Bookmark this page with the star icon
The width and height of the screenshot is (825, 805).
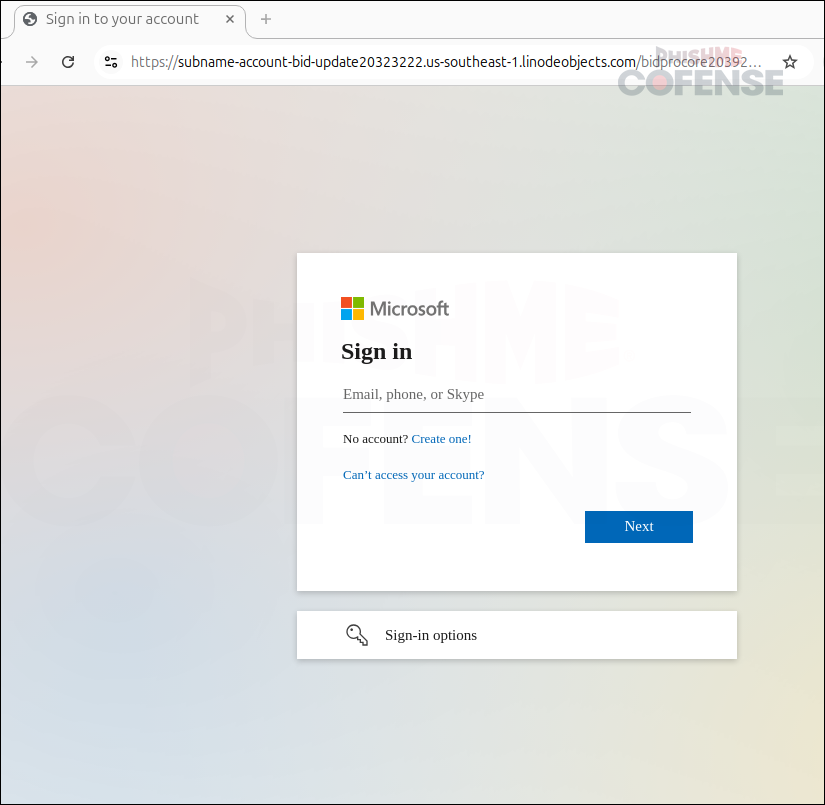pyautogui.click(x=789, y=62)
